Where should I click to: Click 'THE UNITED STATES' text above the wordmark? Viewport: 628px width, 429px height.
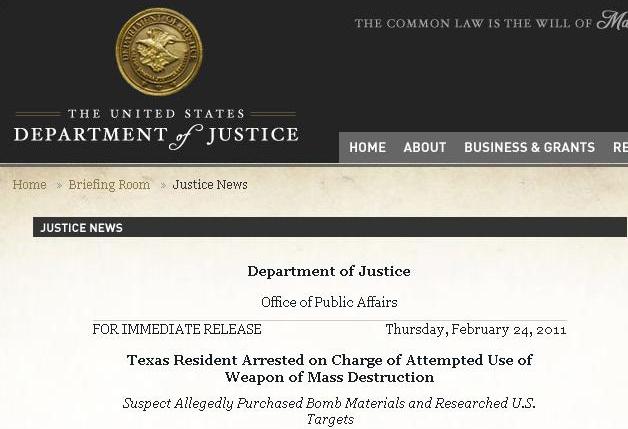(x=156, y=114)
